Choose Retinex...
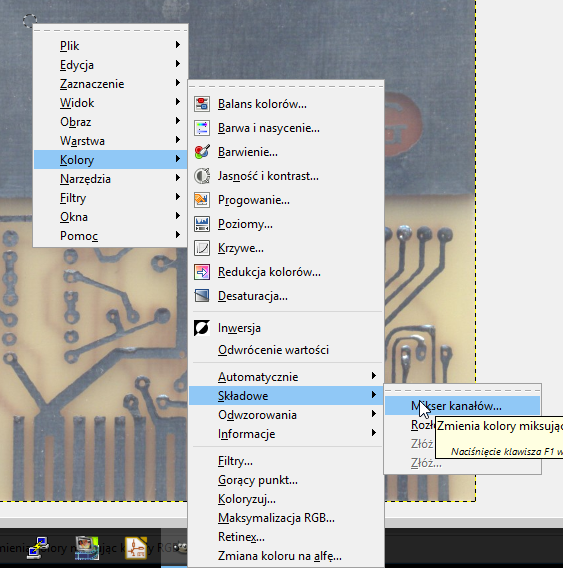The image size is (563, 568). coord(286,537)
